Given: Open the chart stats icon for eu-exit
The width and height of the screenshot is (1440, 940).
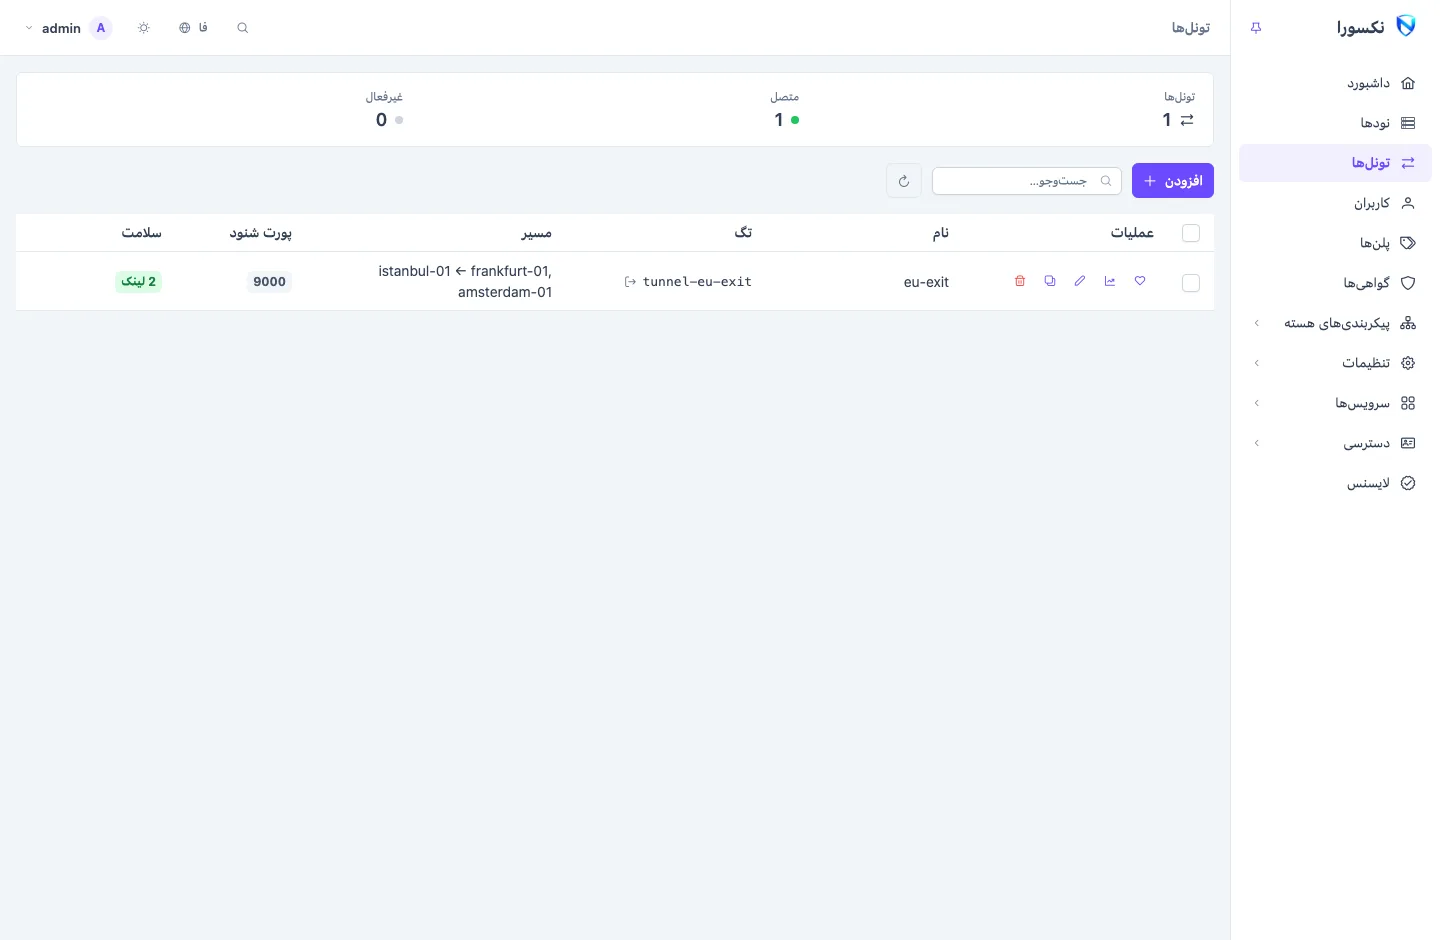Looking at the screenshot, I should [1110, 281].
